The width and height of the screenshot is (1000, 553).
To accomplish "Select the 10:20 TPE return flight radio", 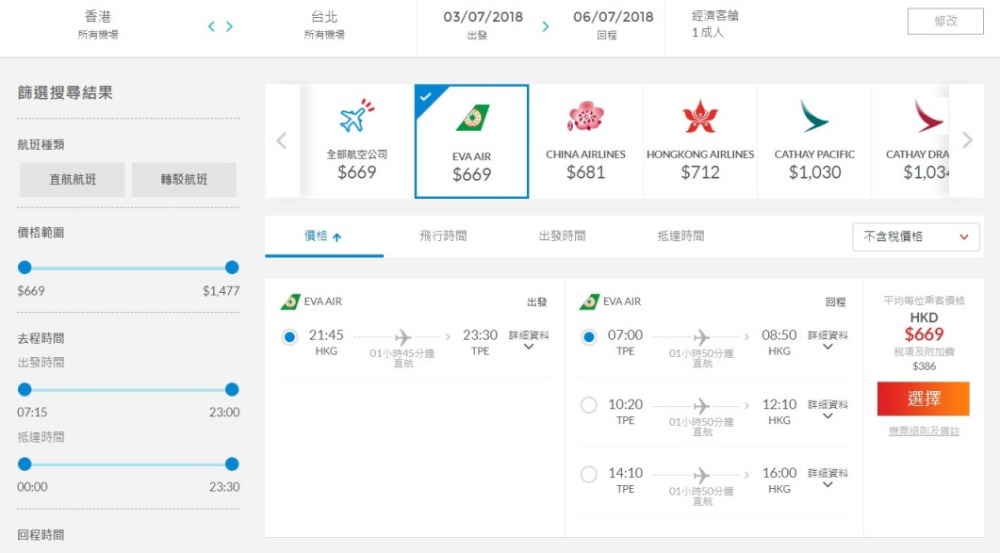I will pyautogui.click(x=589, y=405).
